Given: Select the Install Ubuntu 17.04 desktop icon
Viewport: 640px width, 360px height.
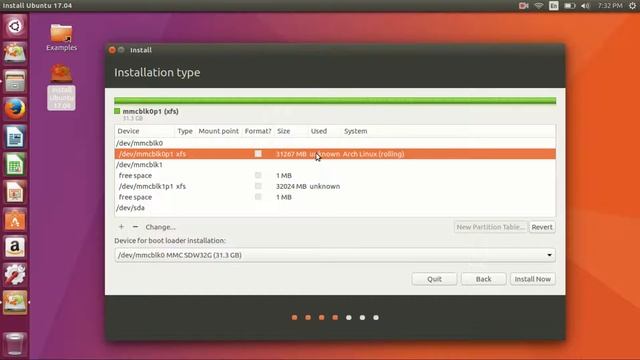Looking at the screenshot, I should pyautogui.click(x=61, y=87).
